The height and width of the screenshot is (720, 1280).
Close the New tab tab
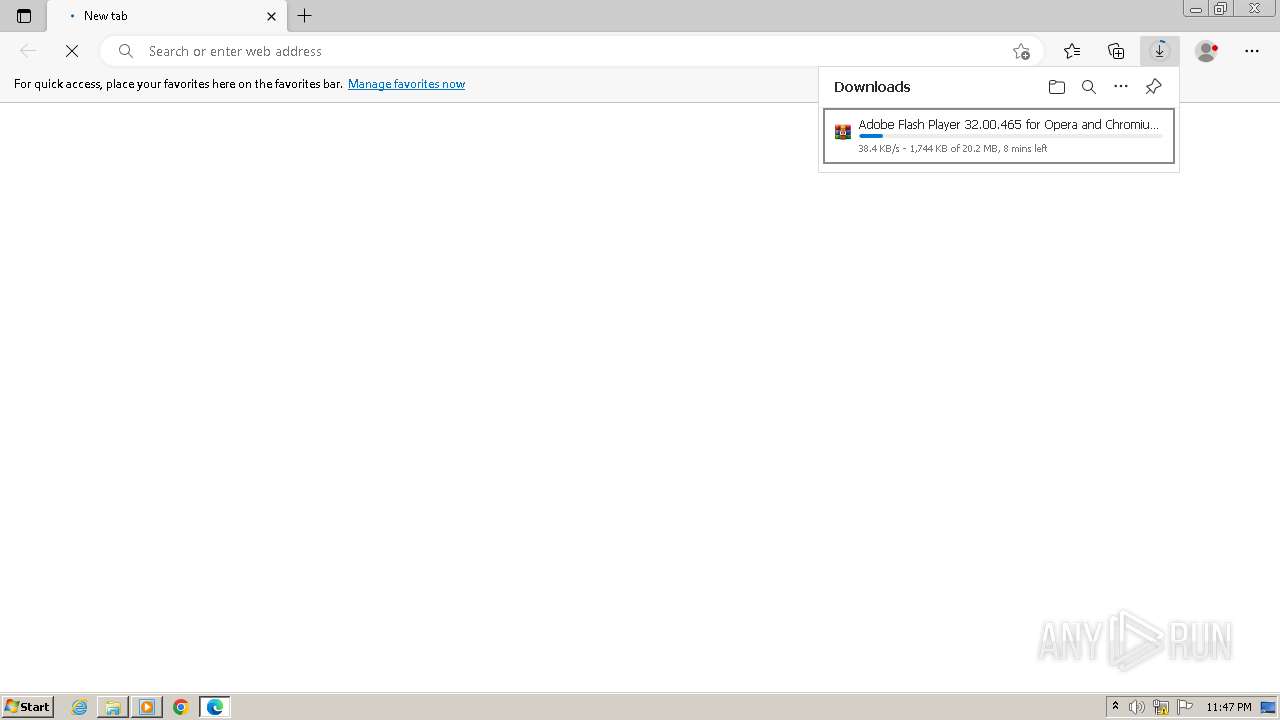click(x=271, y=16)
